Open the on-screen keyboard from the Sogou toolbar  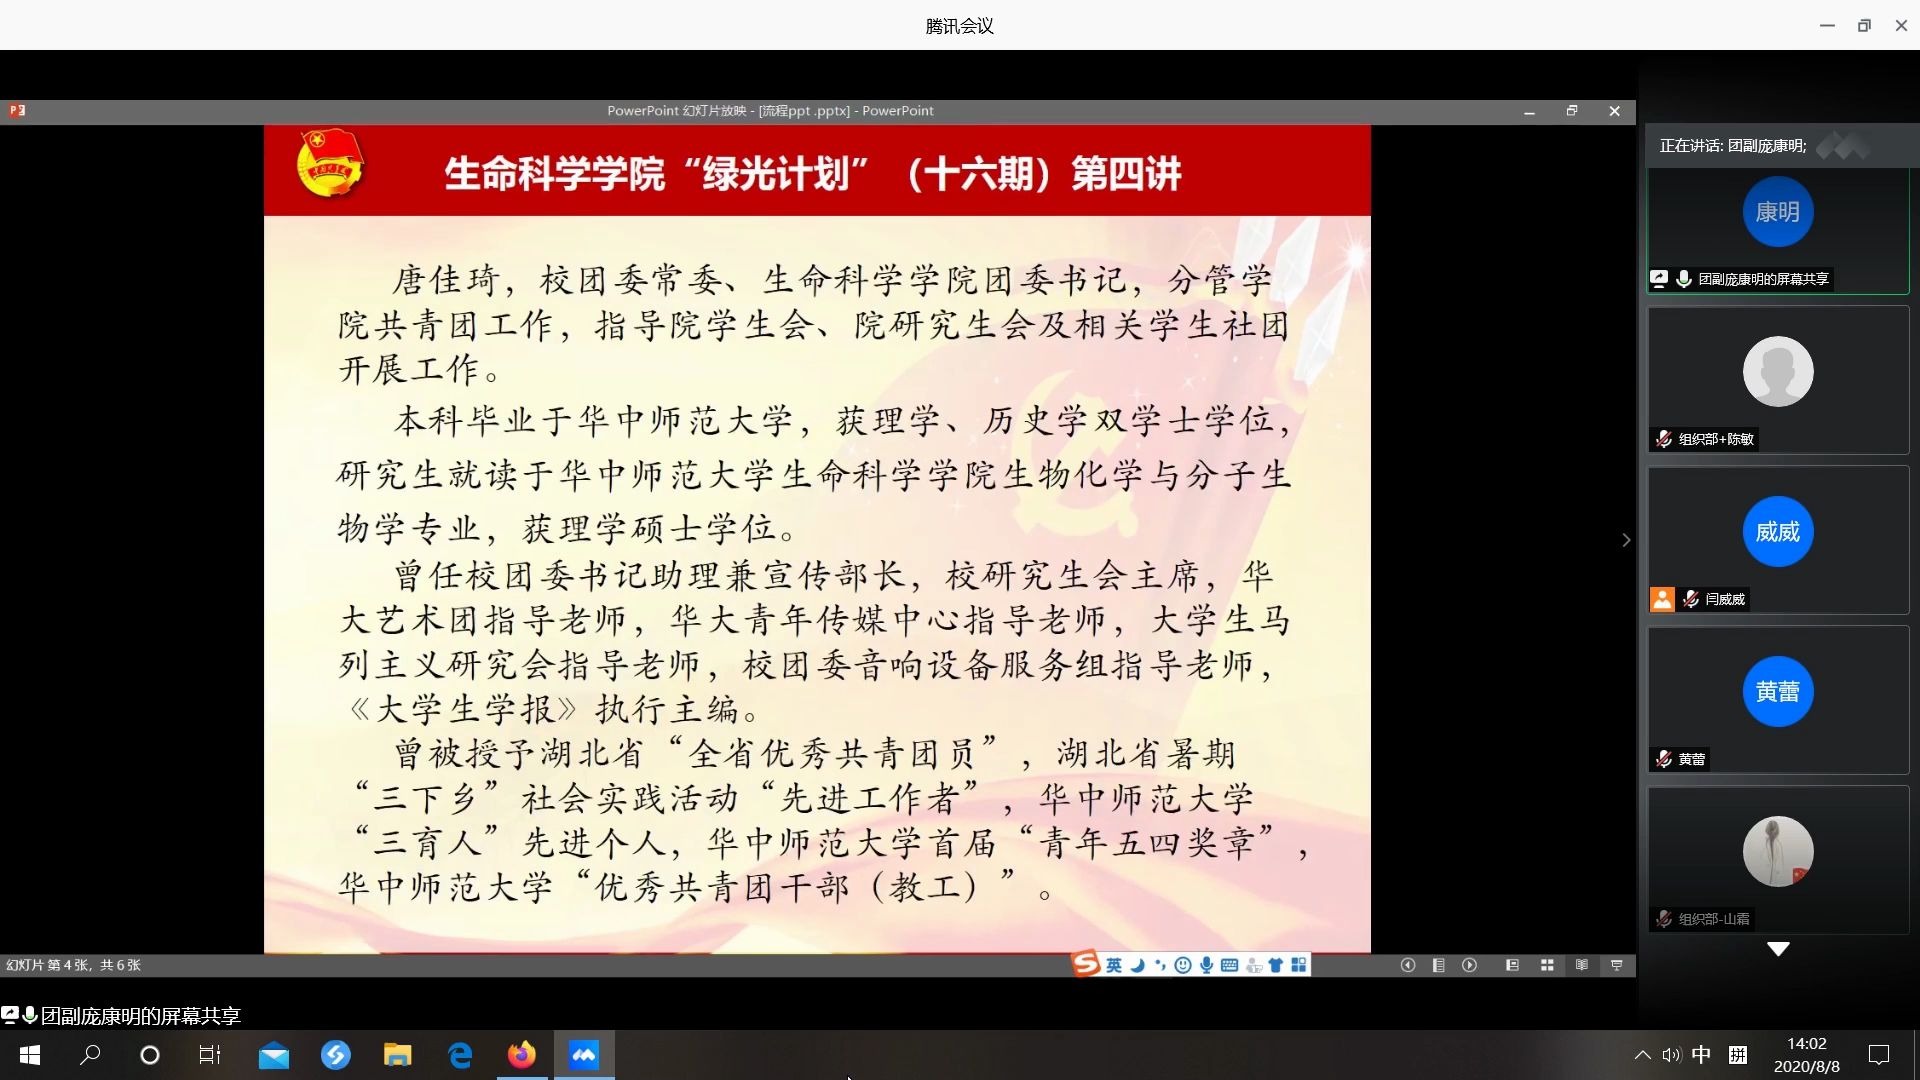1230,964
